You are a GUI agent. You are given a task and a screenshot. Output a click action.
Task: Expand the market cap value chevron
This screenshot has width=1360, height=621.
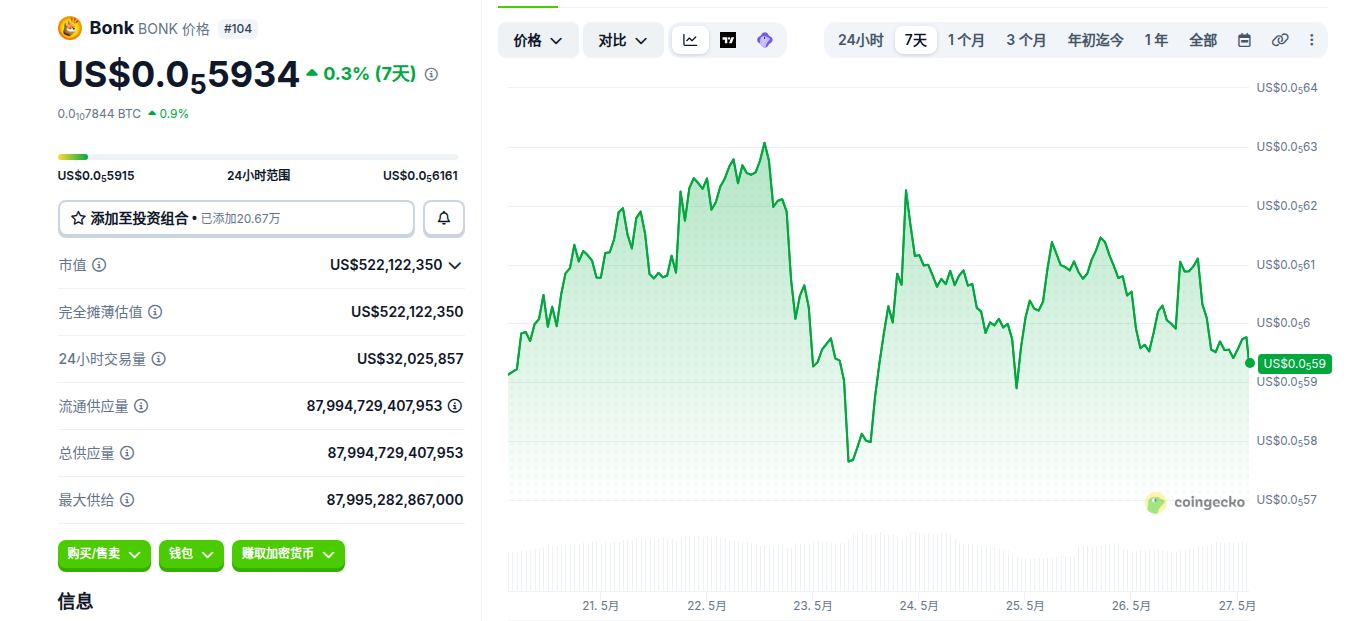(455, 265)
